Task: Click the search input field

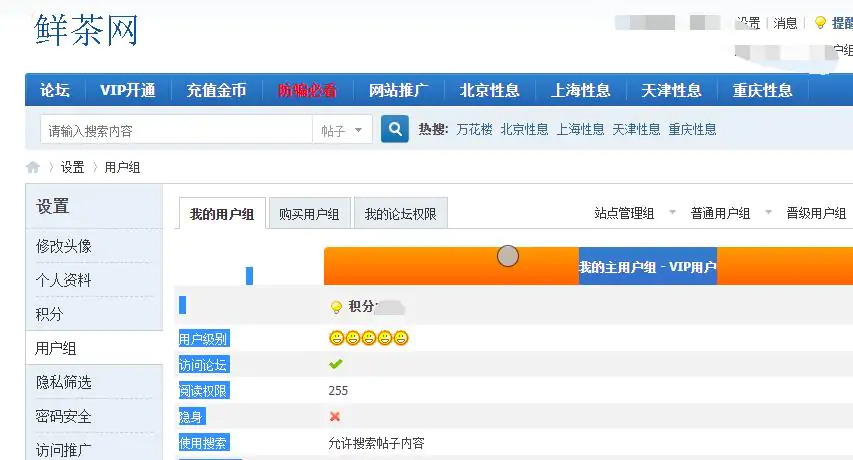Action: tap(176, 130)
